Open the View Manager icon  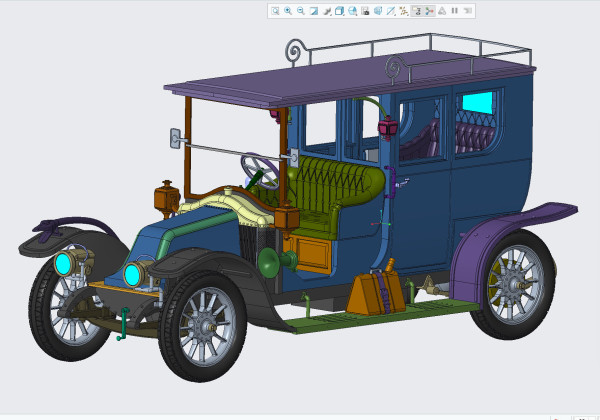(365, 11)
